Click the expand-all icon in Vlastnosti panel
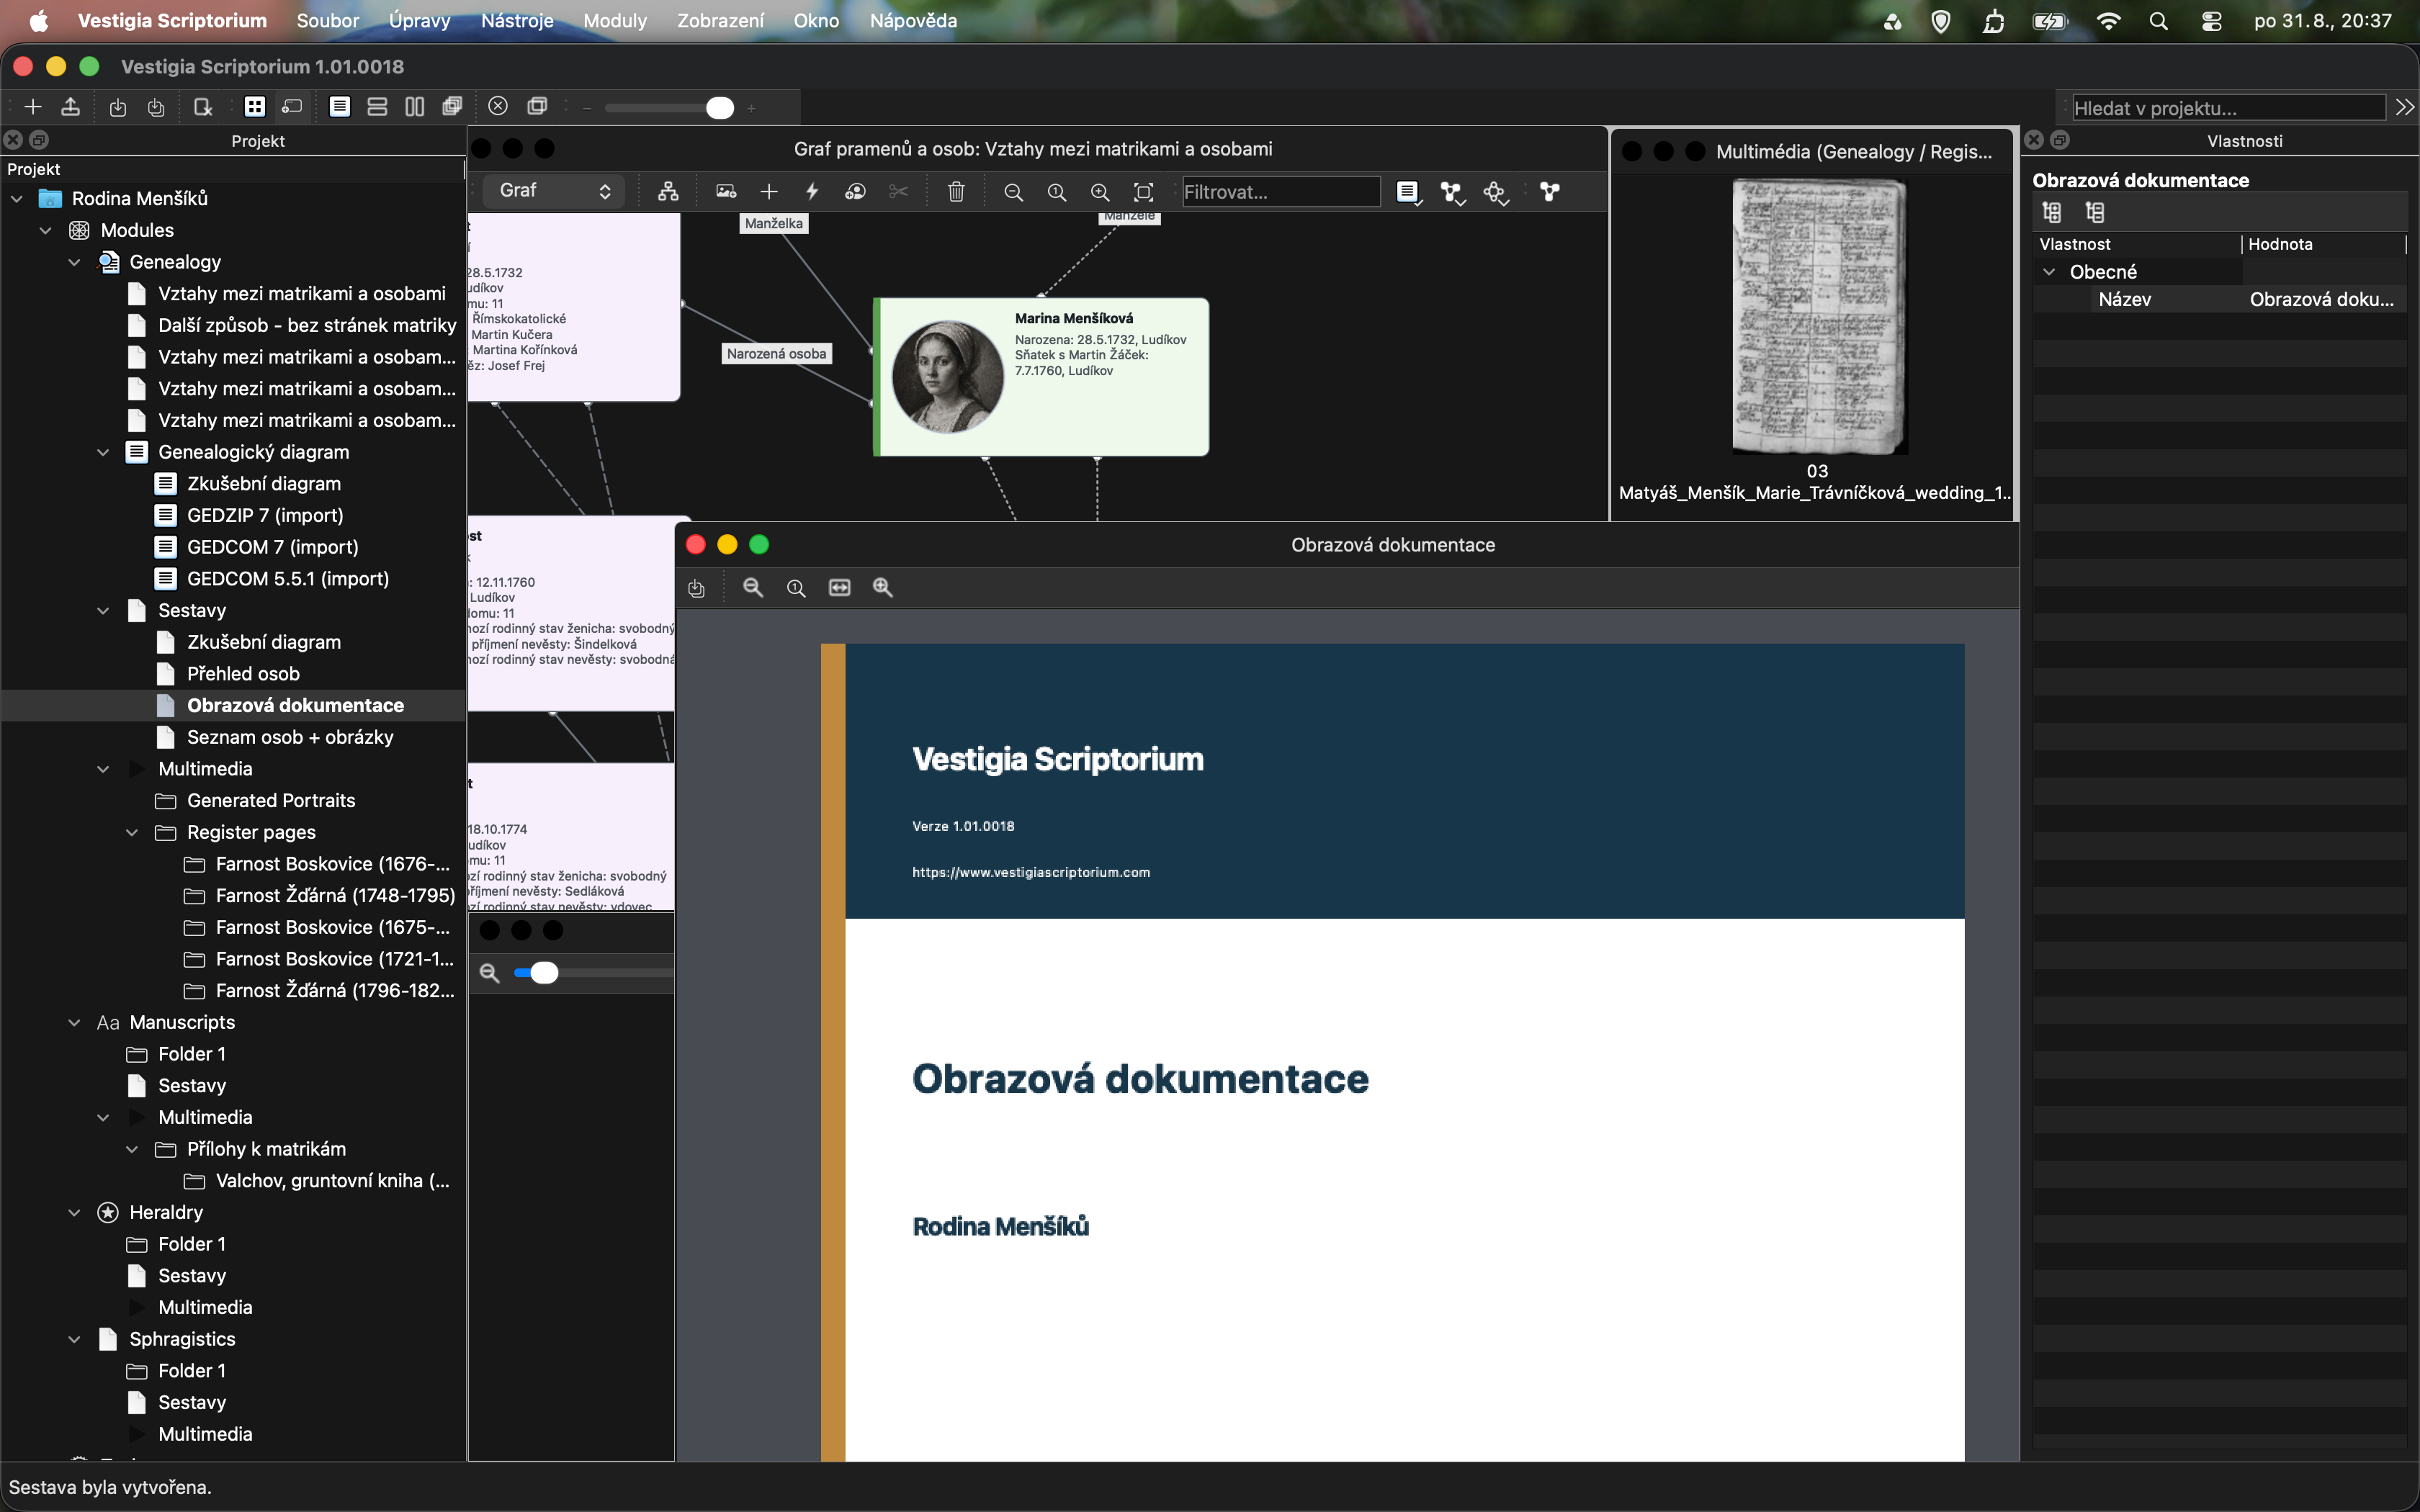The image size is (2420, 1512). (2052, 212)
